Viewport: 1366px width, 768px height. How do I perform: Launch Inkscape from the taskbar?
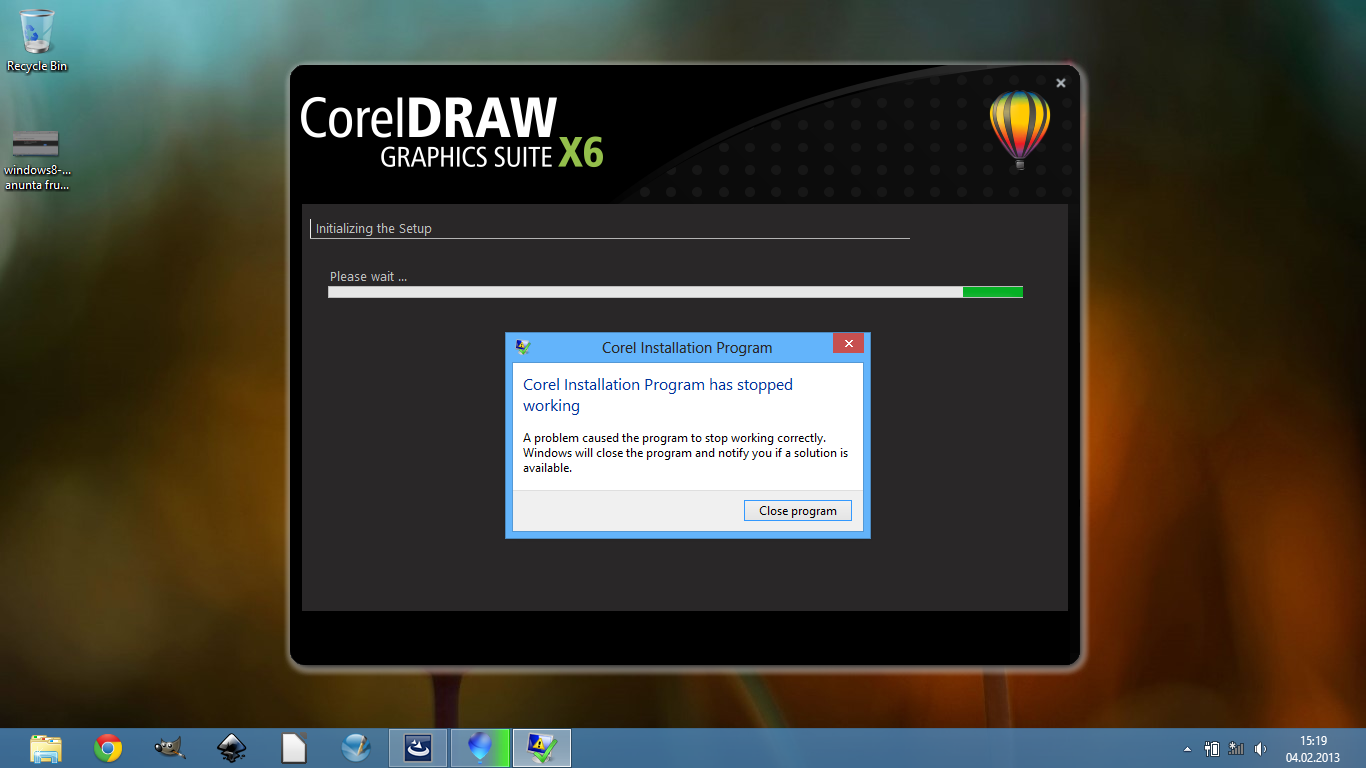[232, 748]
